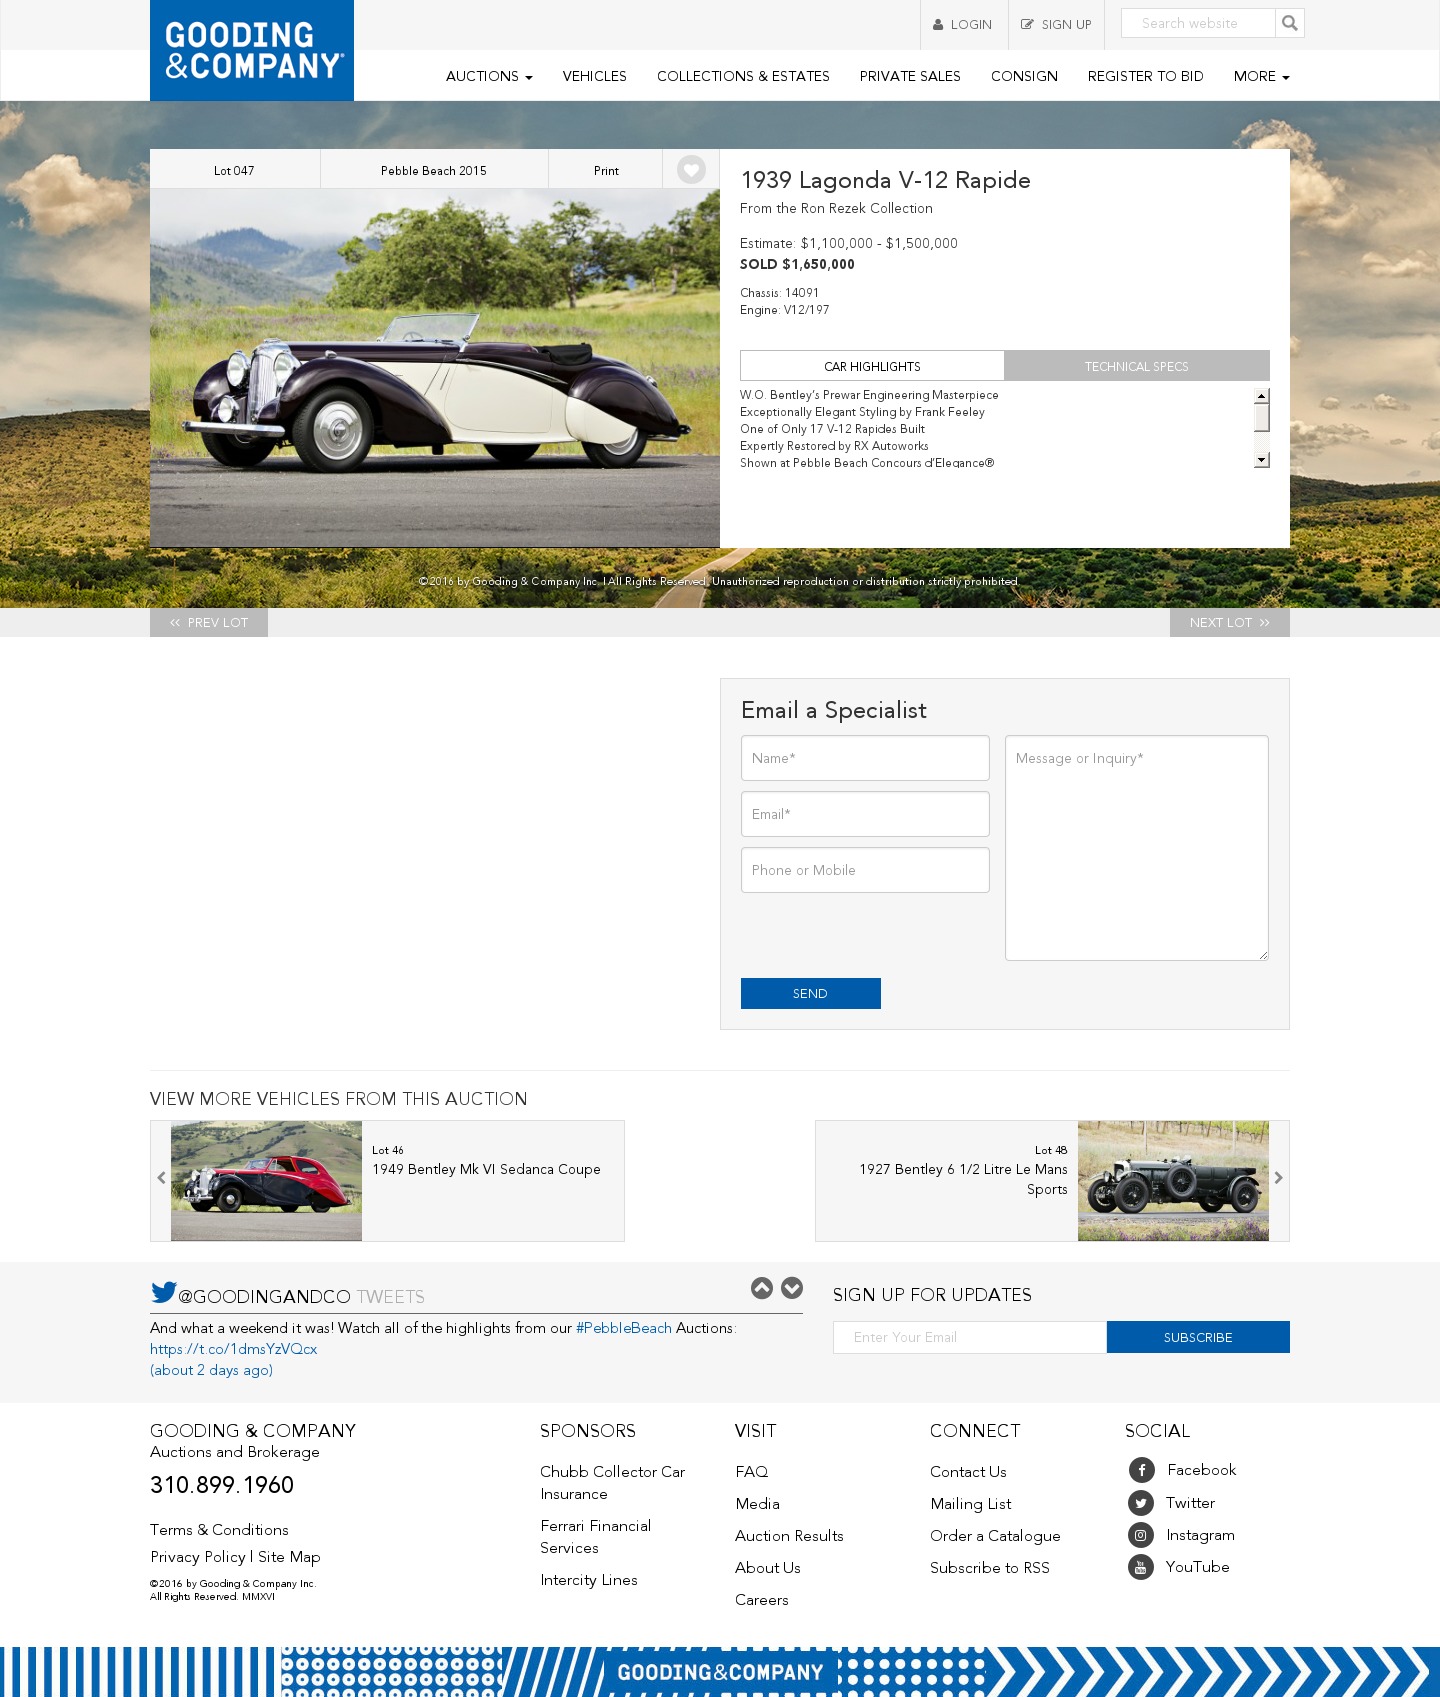Click the Twitter bird icon
Viewport: 1440px width, 1697px height.
click(x=163, y=1292)
